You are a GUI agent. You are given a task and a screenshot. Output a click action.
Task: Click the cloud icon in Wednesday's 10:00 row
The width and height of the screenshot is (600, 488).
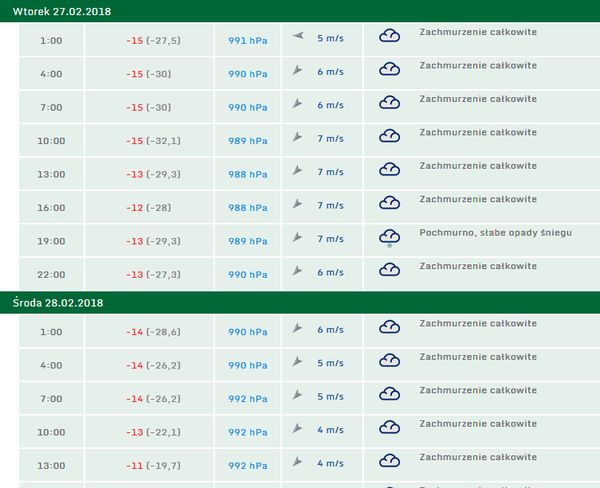tap(389, 429)
